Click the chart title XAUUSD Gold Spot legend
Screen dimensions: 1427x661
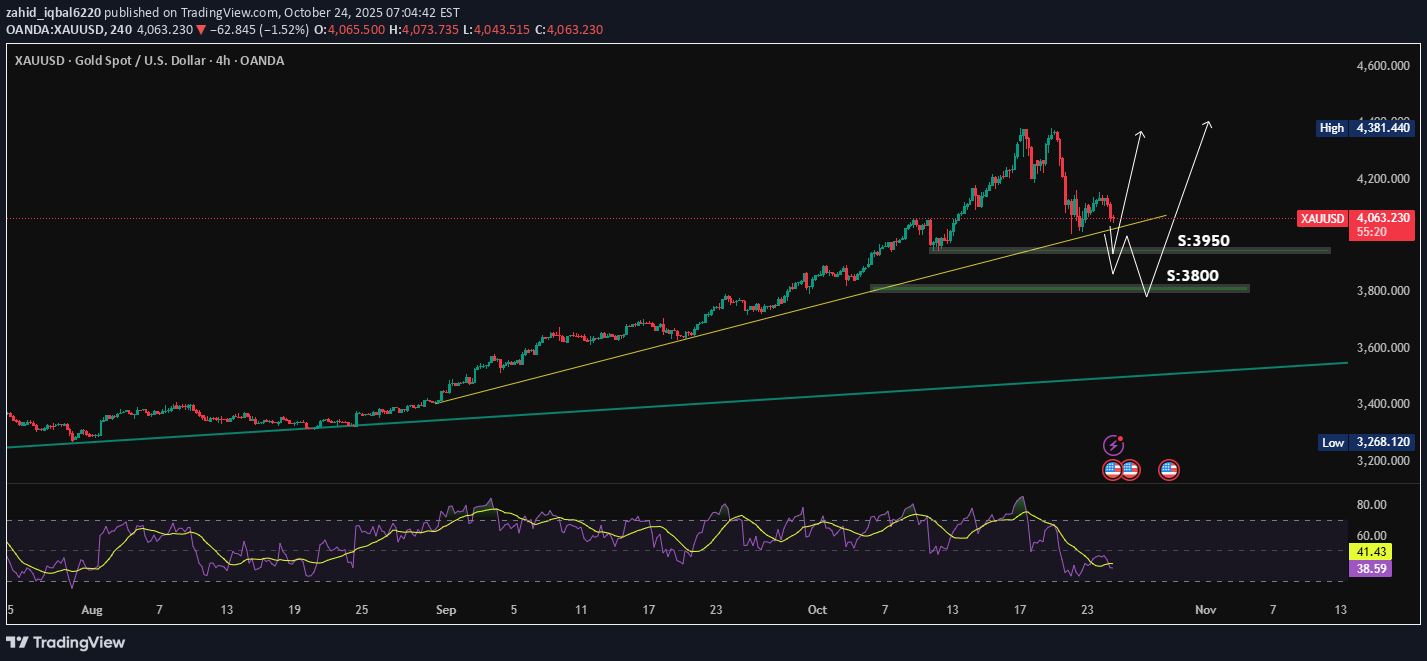click(x=149, y=61)
